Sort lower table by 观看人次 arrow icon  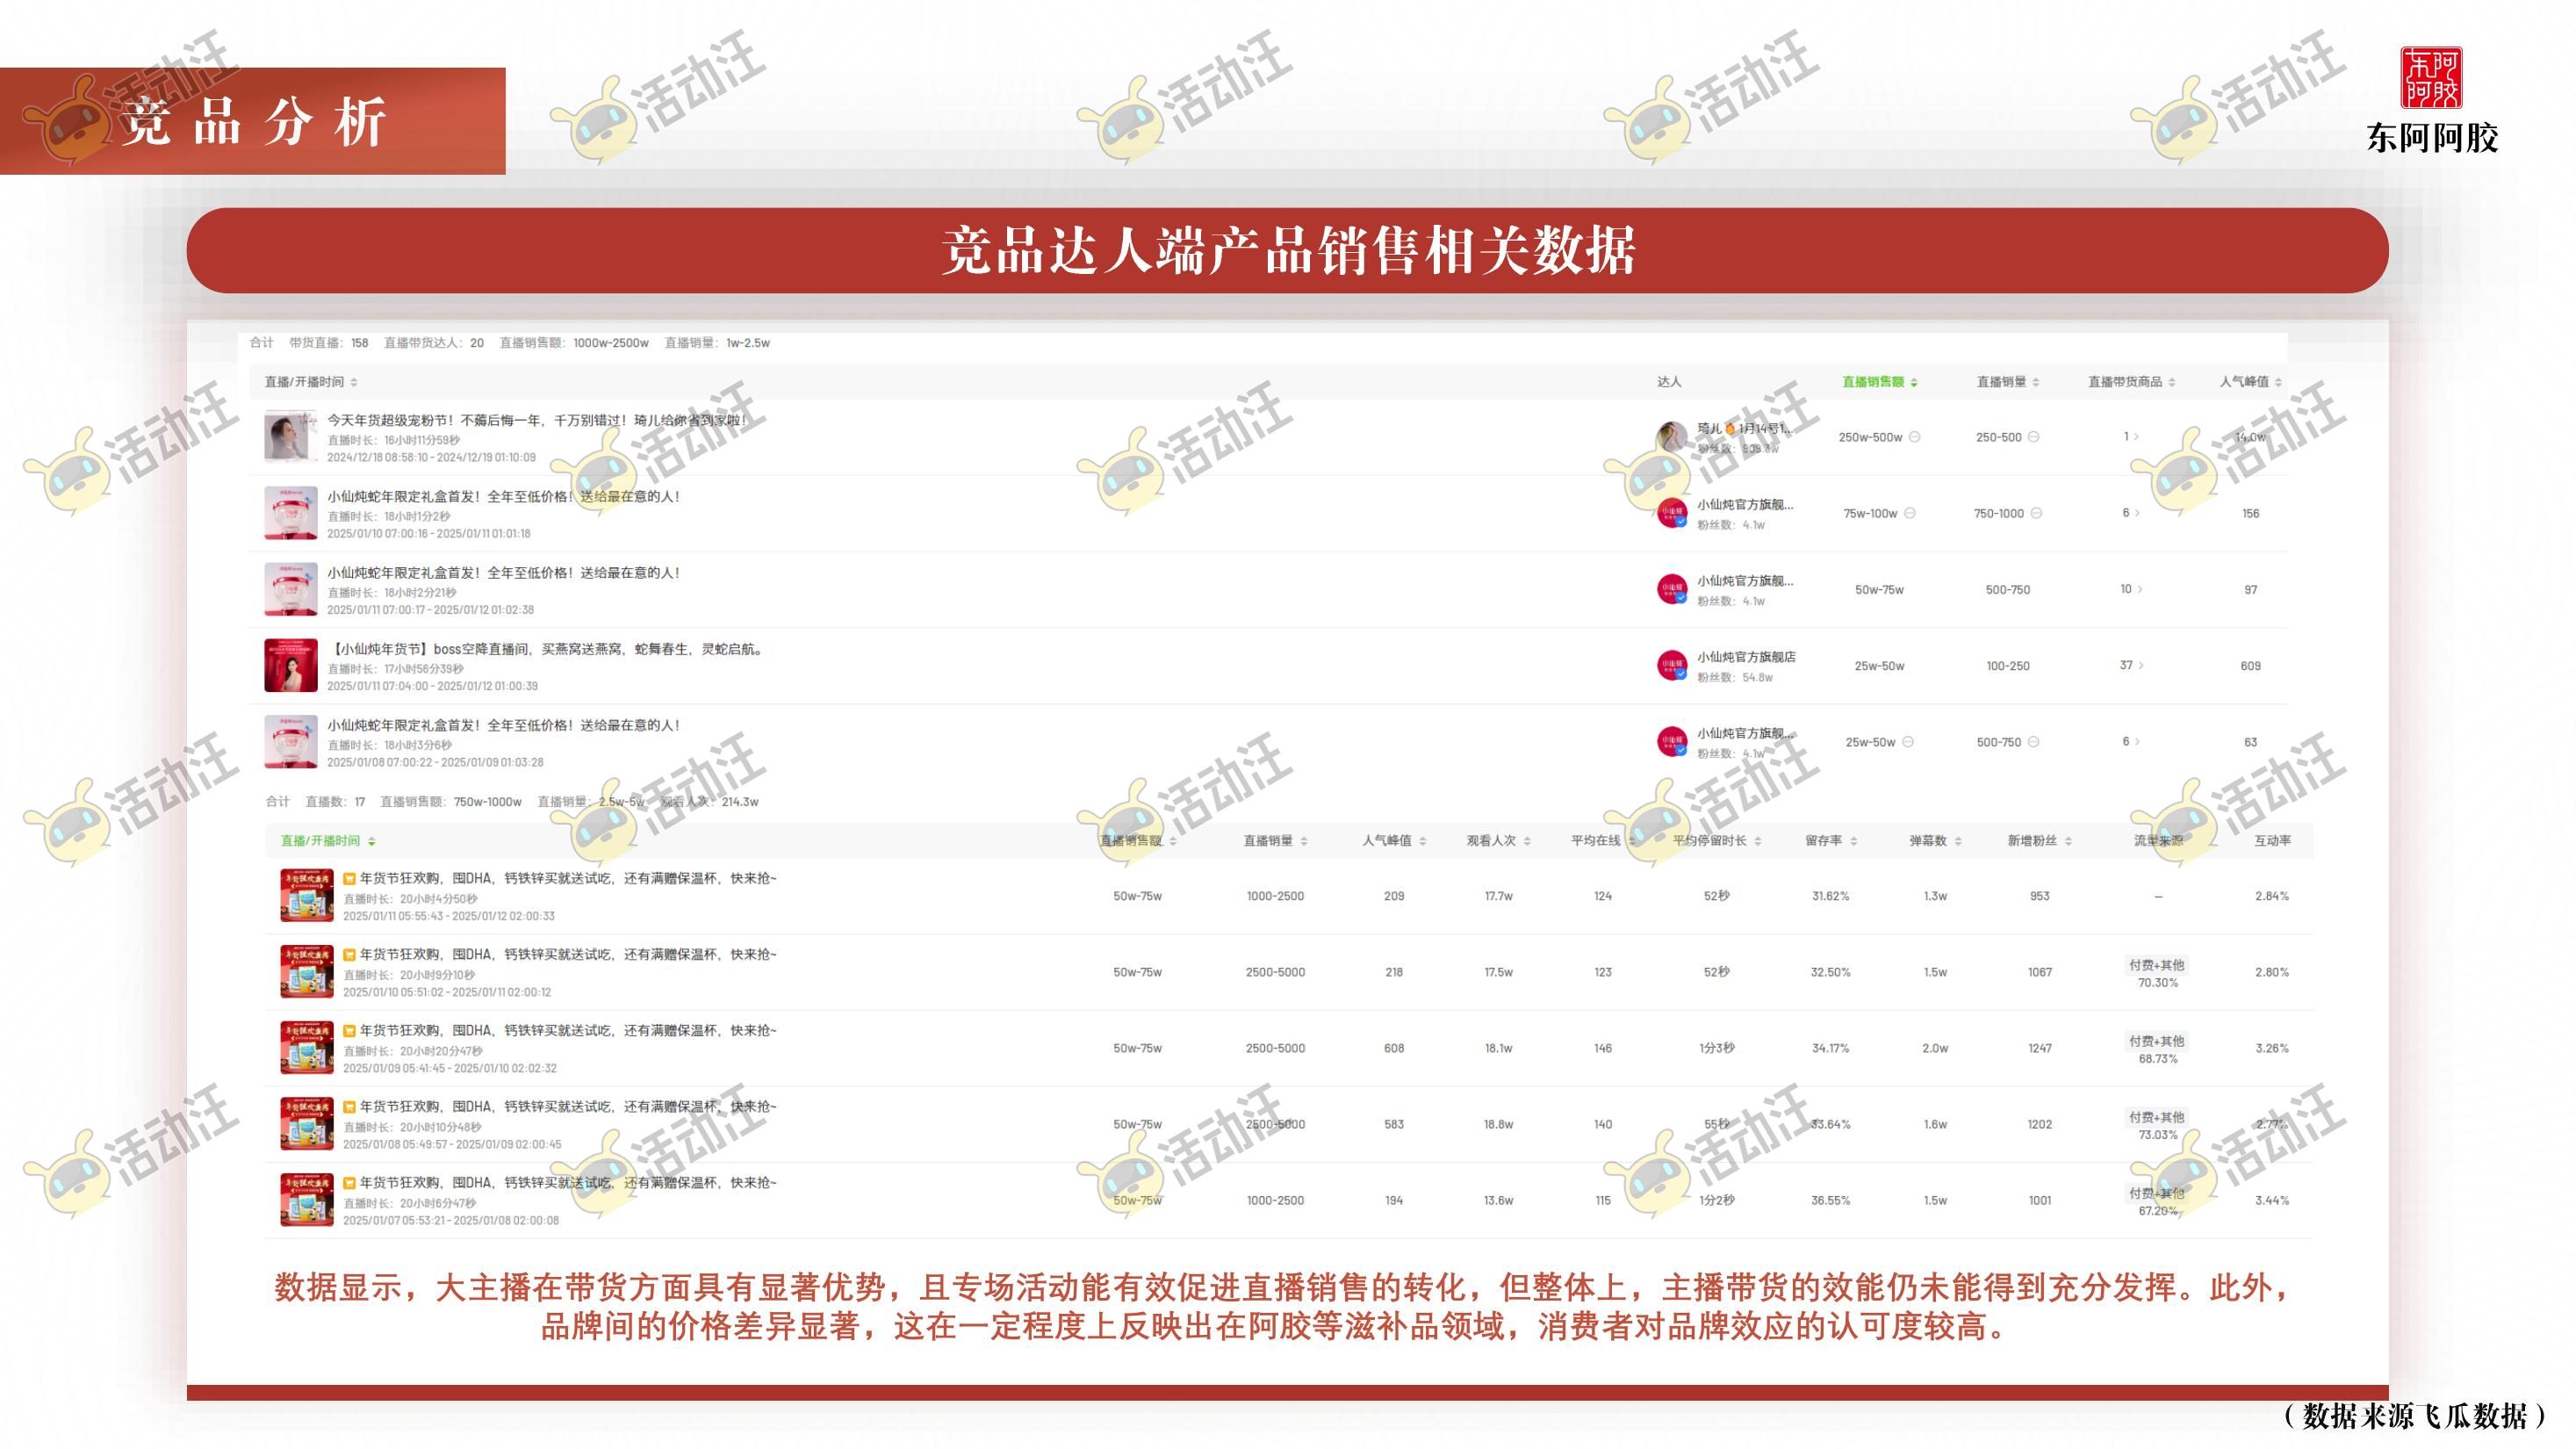point(1527,841)
